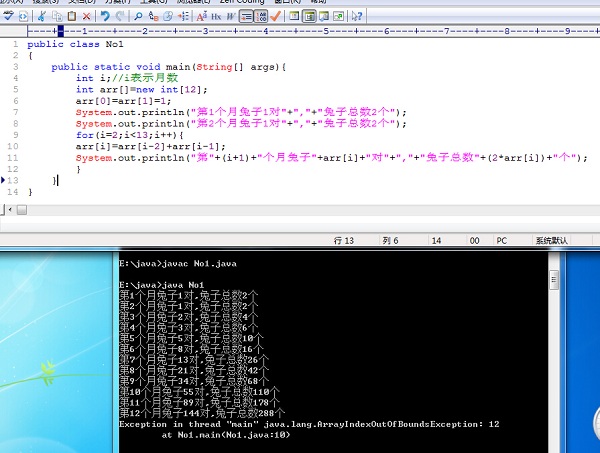Click the "public static void main" line
600x453 pixels.
tap(168, 67)
